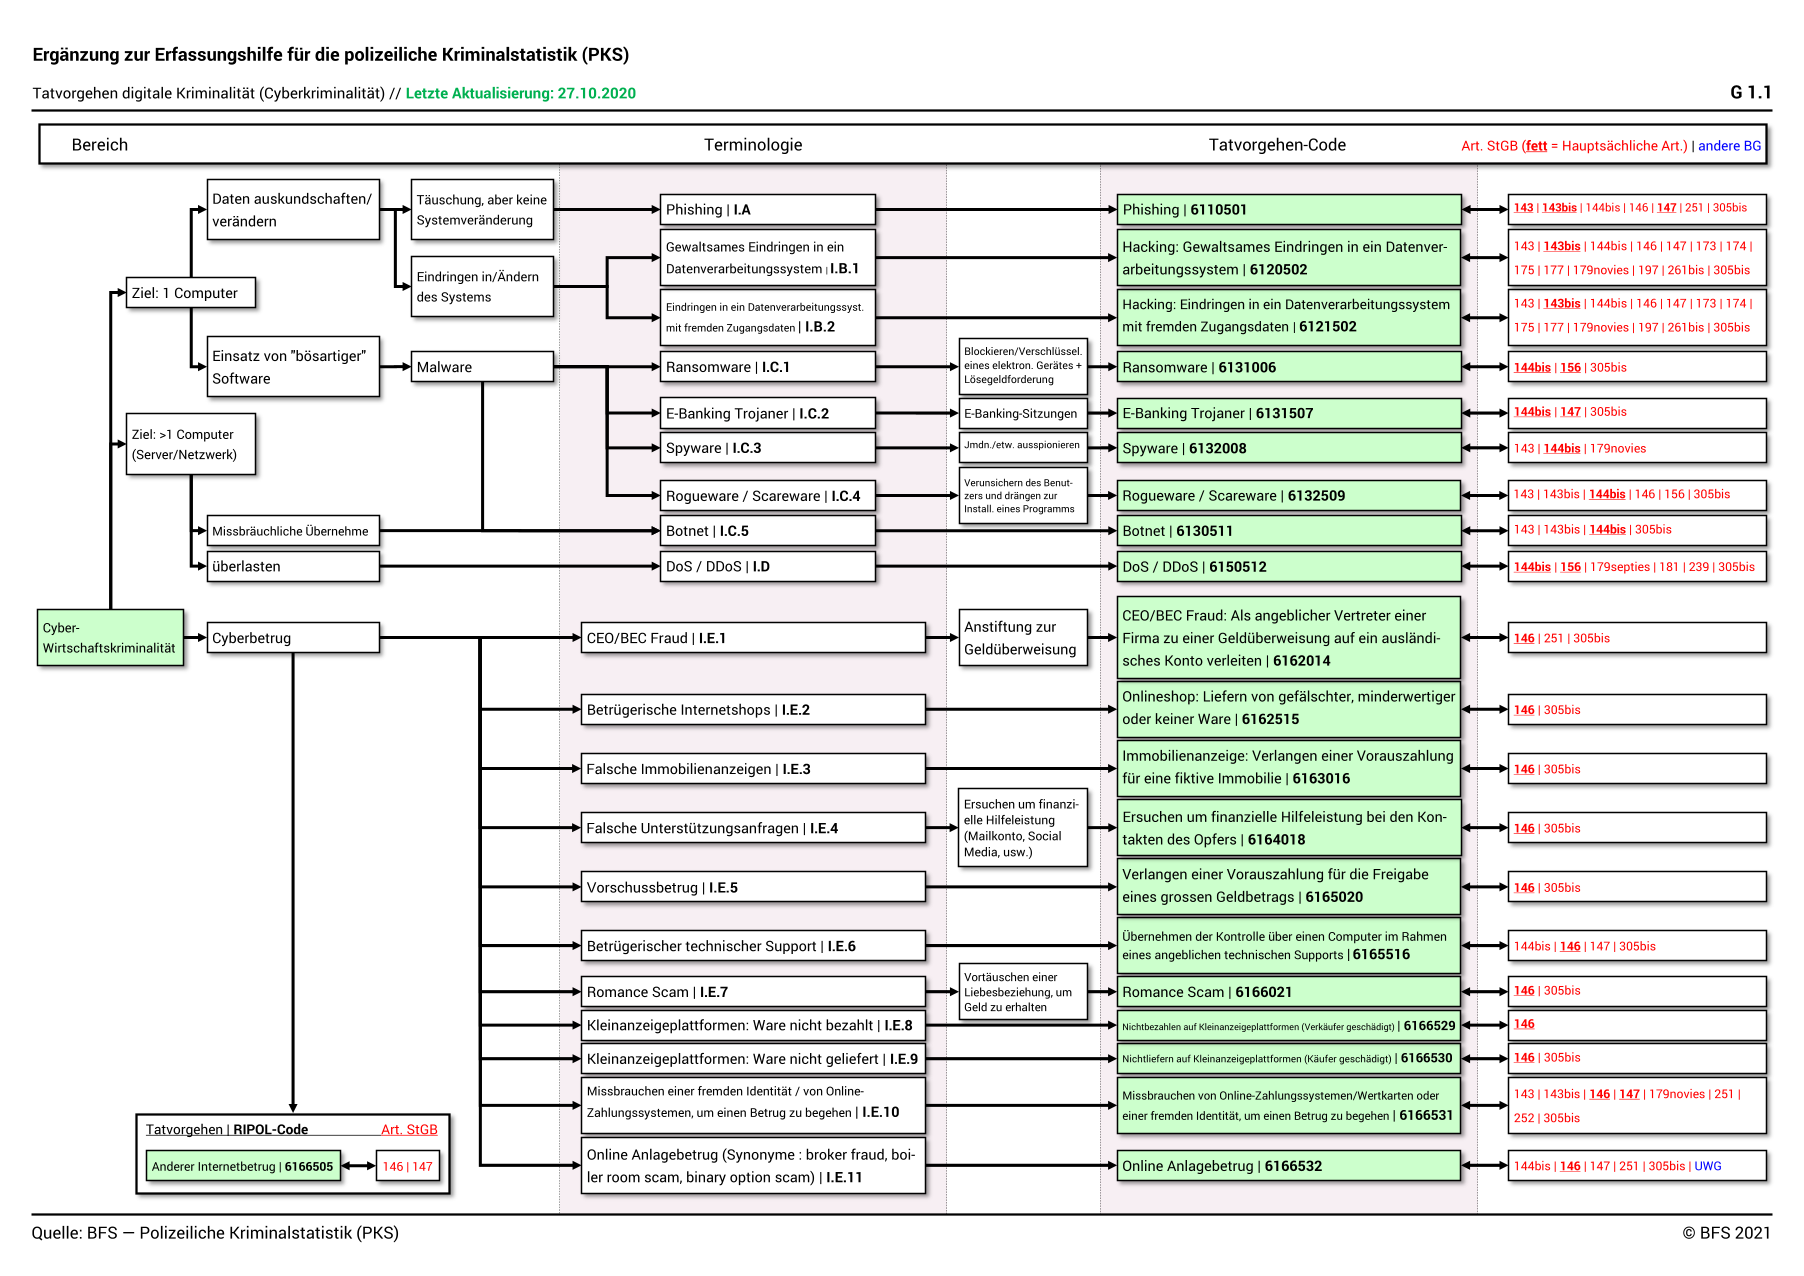This screenshot has width=1804, height=1276.
Task: Click the Phishing | 6110501 green code box
Action: (x=1287, y=210)
